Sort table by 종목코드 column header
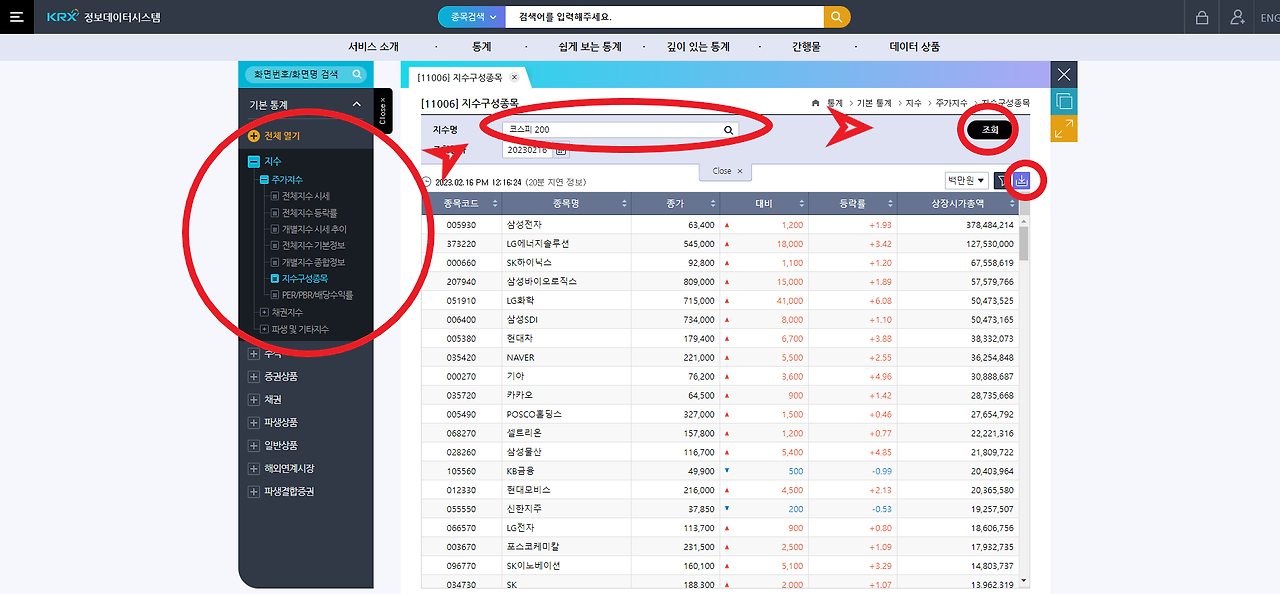Viewport: 1280px width, 594px height. point(461,204)
